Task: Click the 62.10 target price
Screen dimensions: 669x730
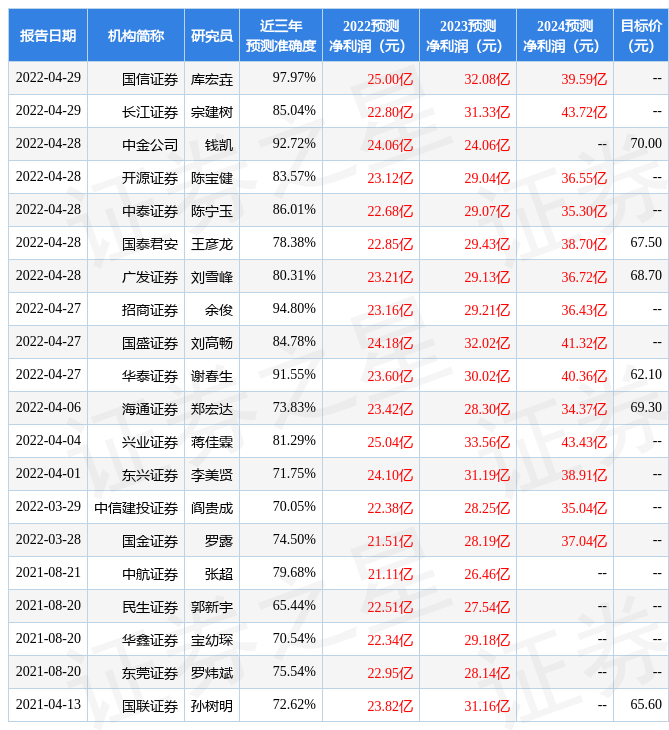Action: pyautogui.click(x=646, y=374)
